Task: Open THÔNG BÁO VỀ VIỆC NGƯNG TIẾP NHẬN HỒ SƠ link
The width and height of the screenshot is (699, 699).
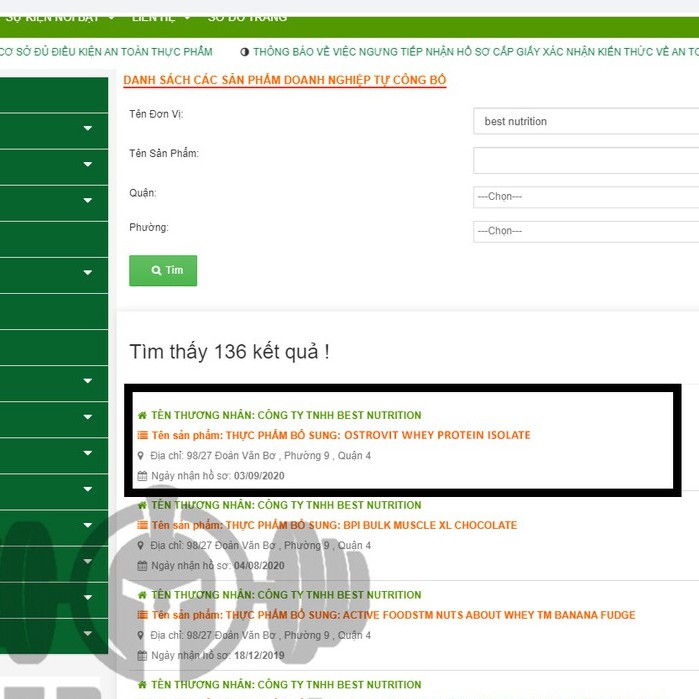Action: tap(476, 52)
